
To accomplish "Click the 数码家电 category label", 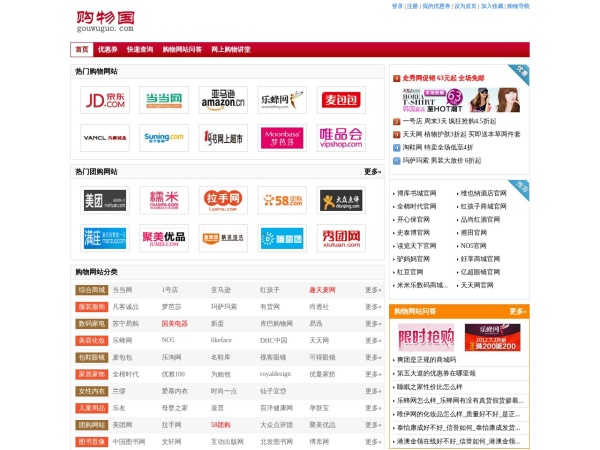I will 92,324.
